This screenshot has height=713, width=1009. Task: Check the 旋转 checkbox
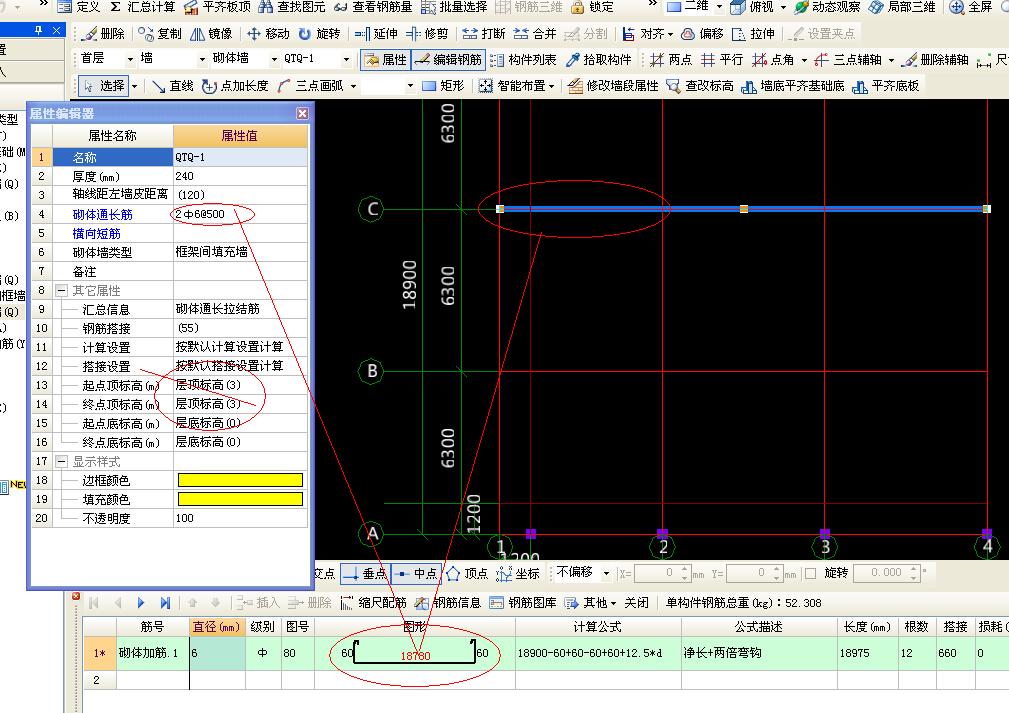click(811, 573)
